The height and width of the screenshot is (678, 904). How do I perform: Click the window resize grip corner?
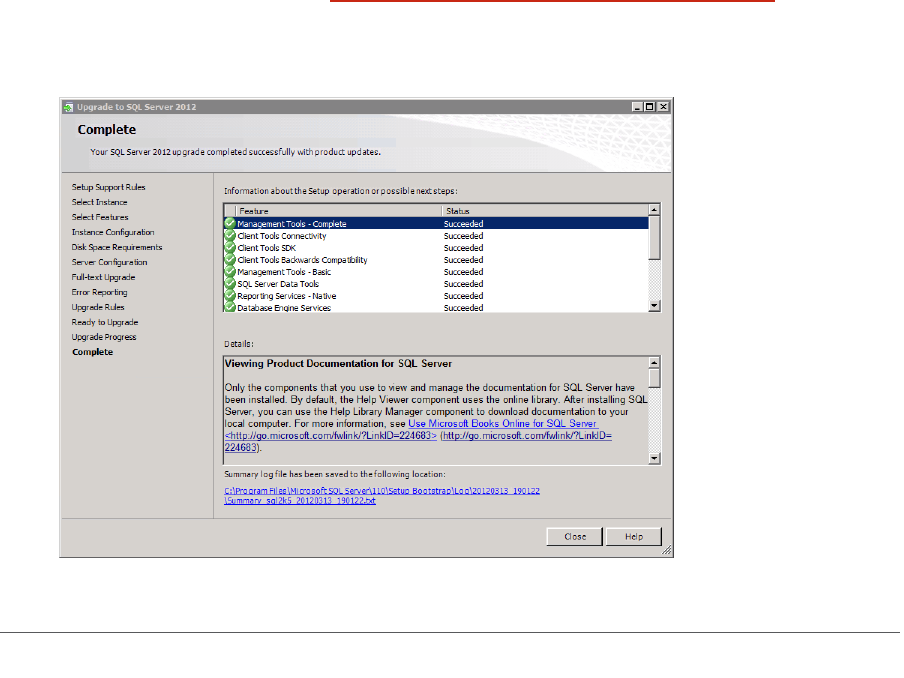pyautogui.click(x=666, y=551)
